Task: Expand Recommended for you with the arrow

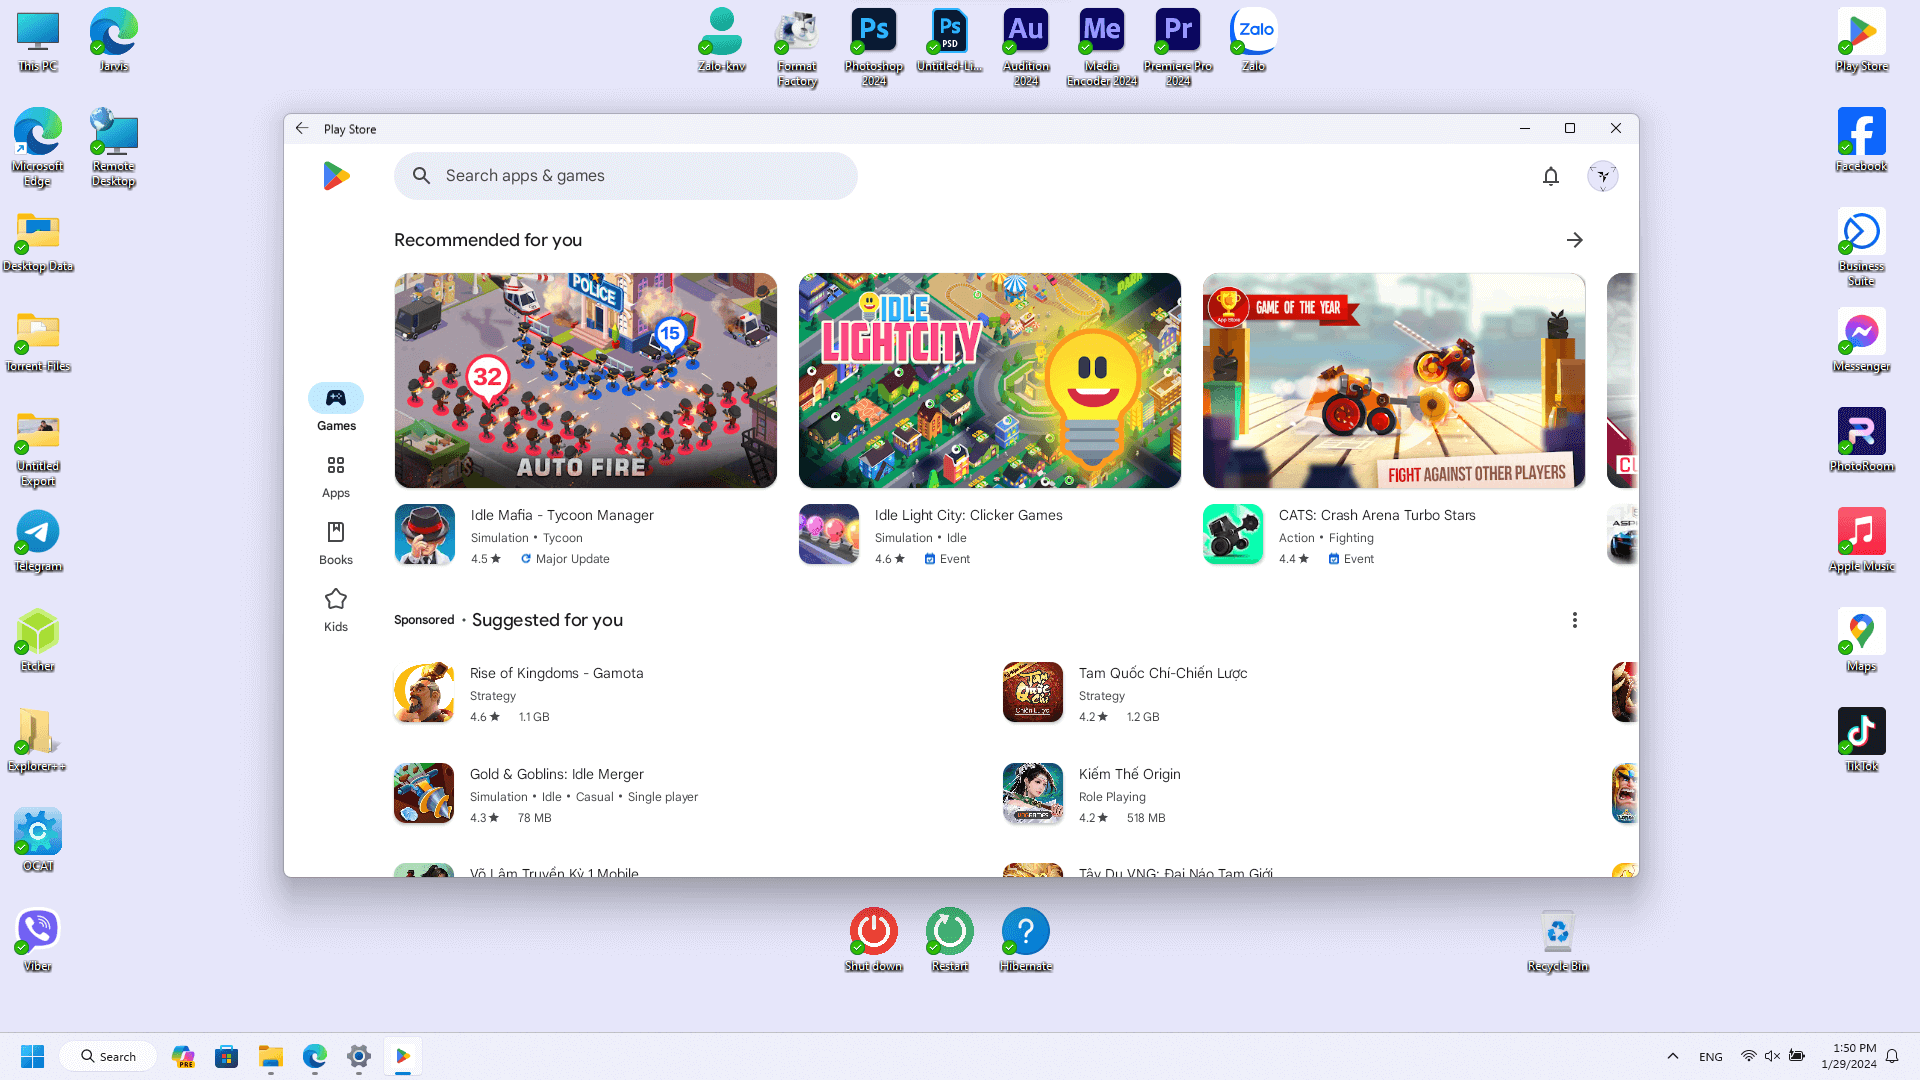Action: coord(1575,240)
